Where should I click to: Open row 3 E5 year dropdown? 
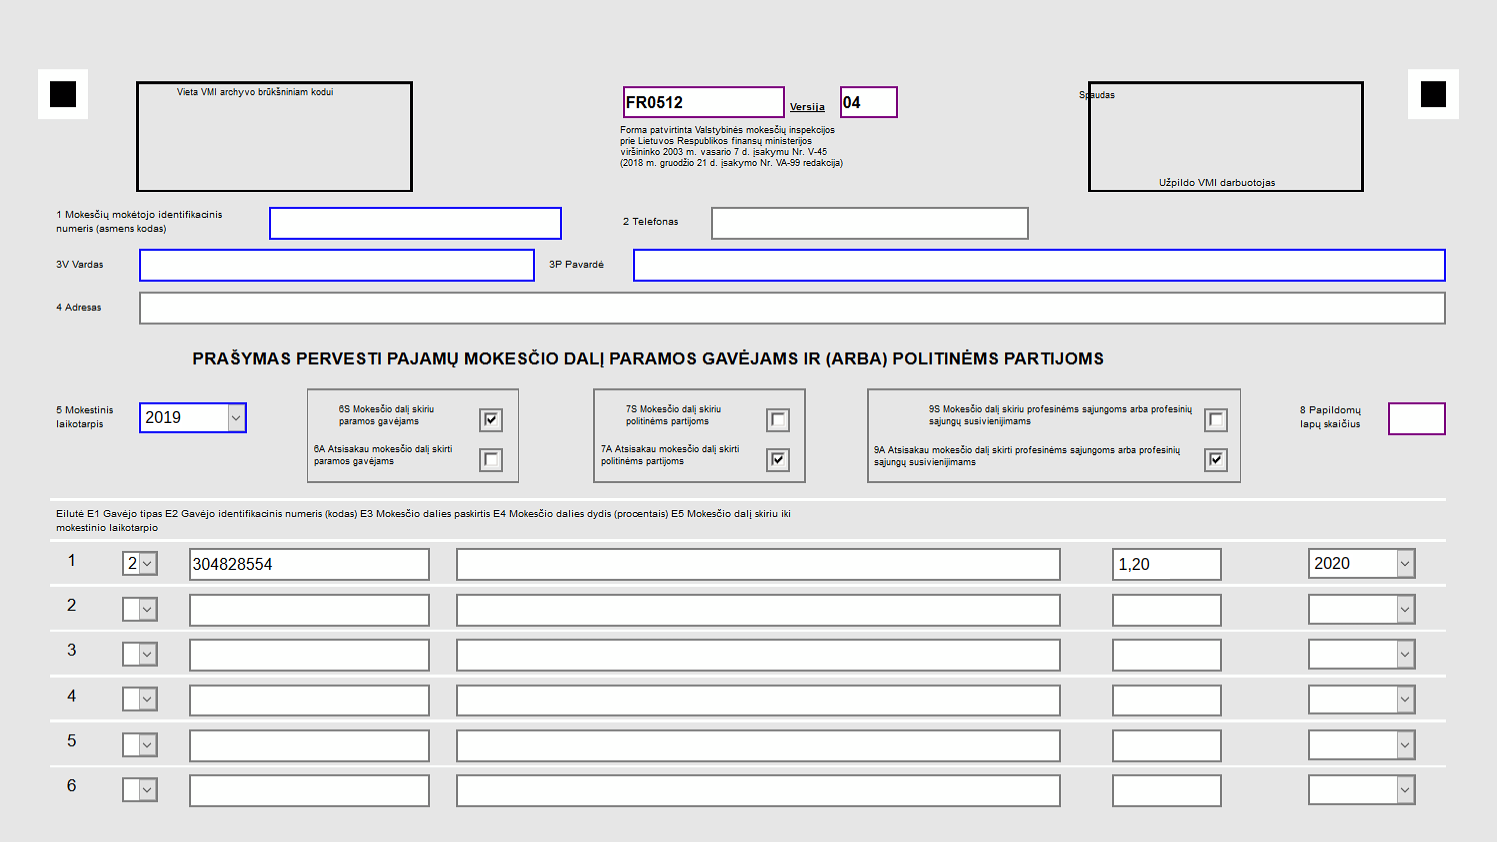(1405, 655)
